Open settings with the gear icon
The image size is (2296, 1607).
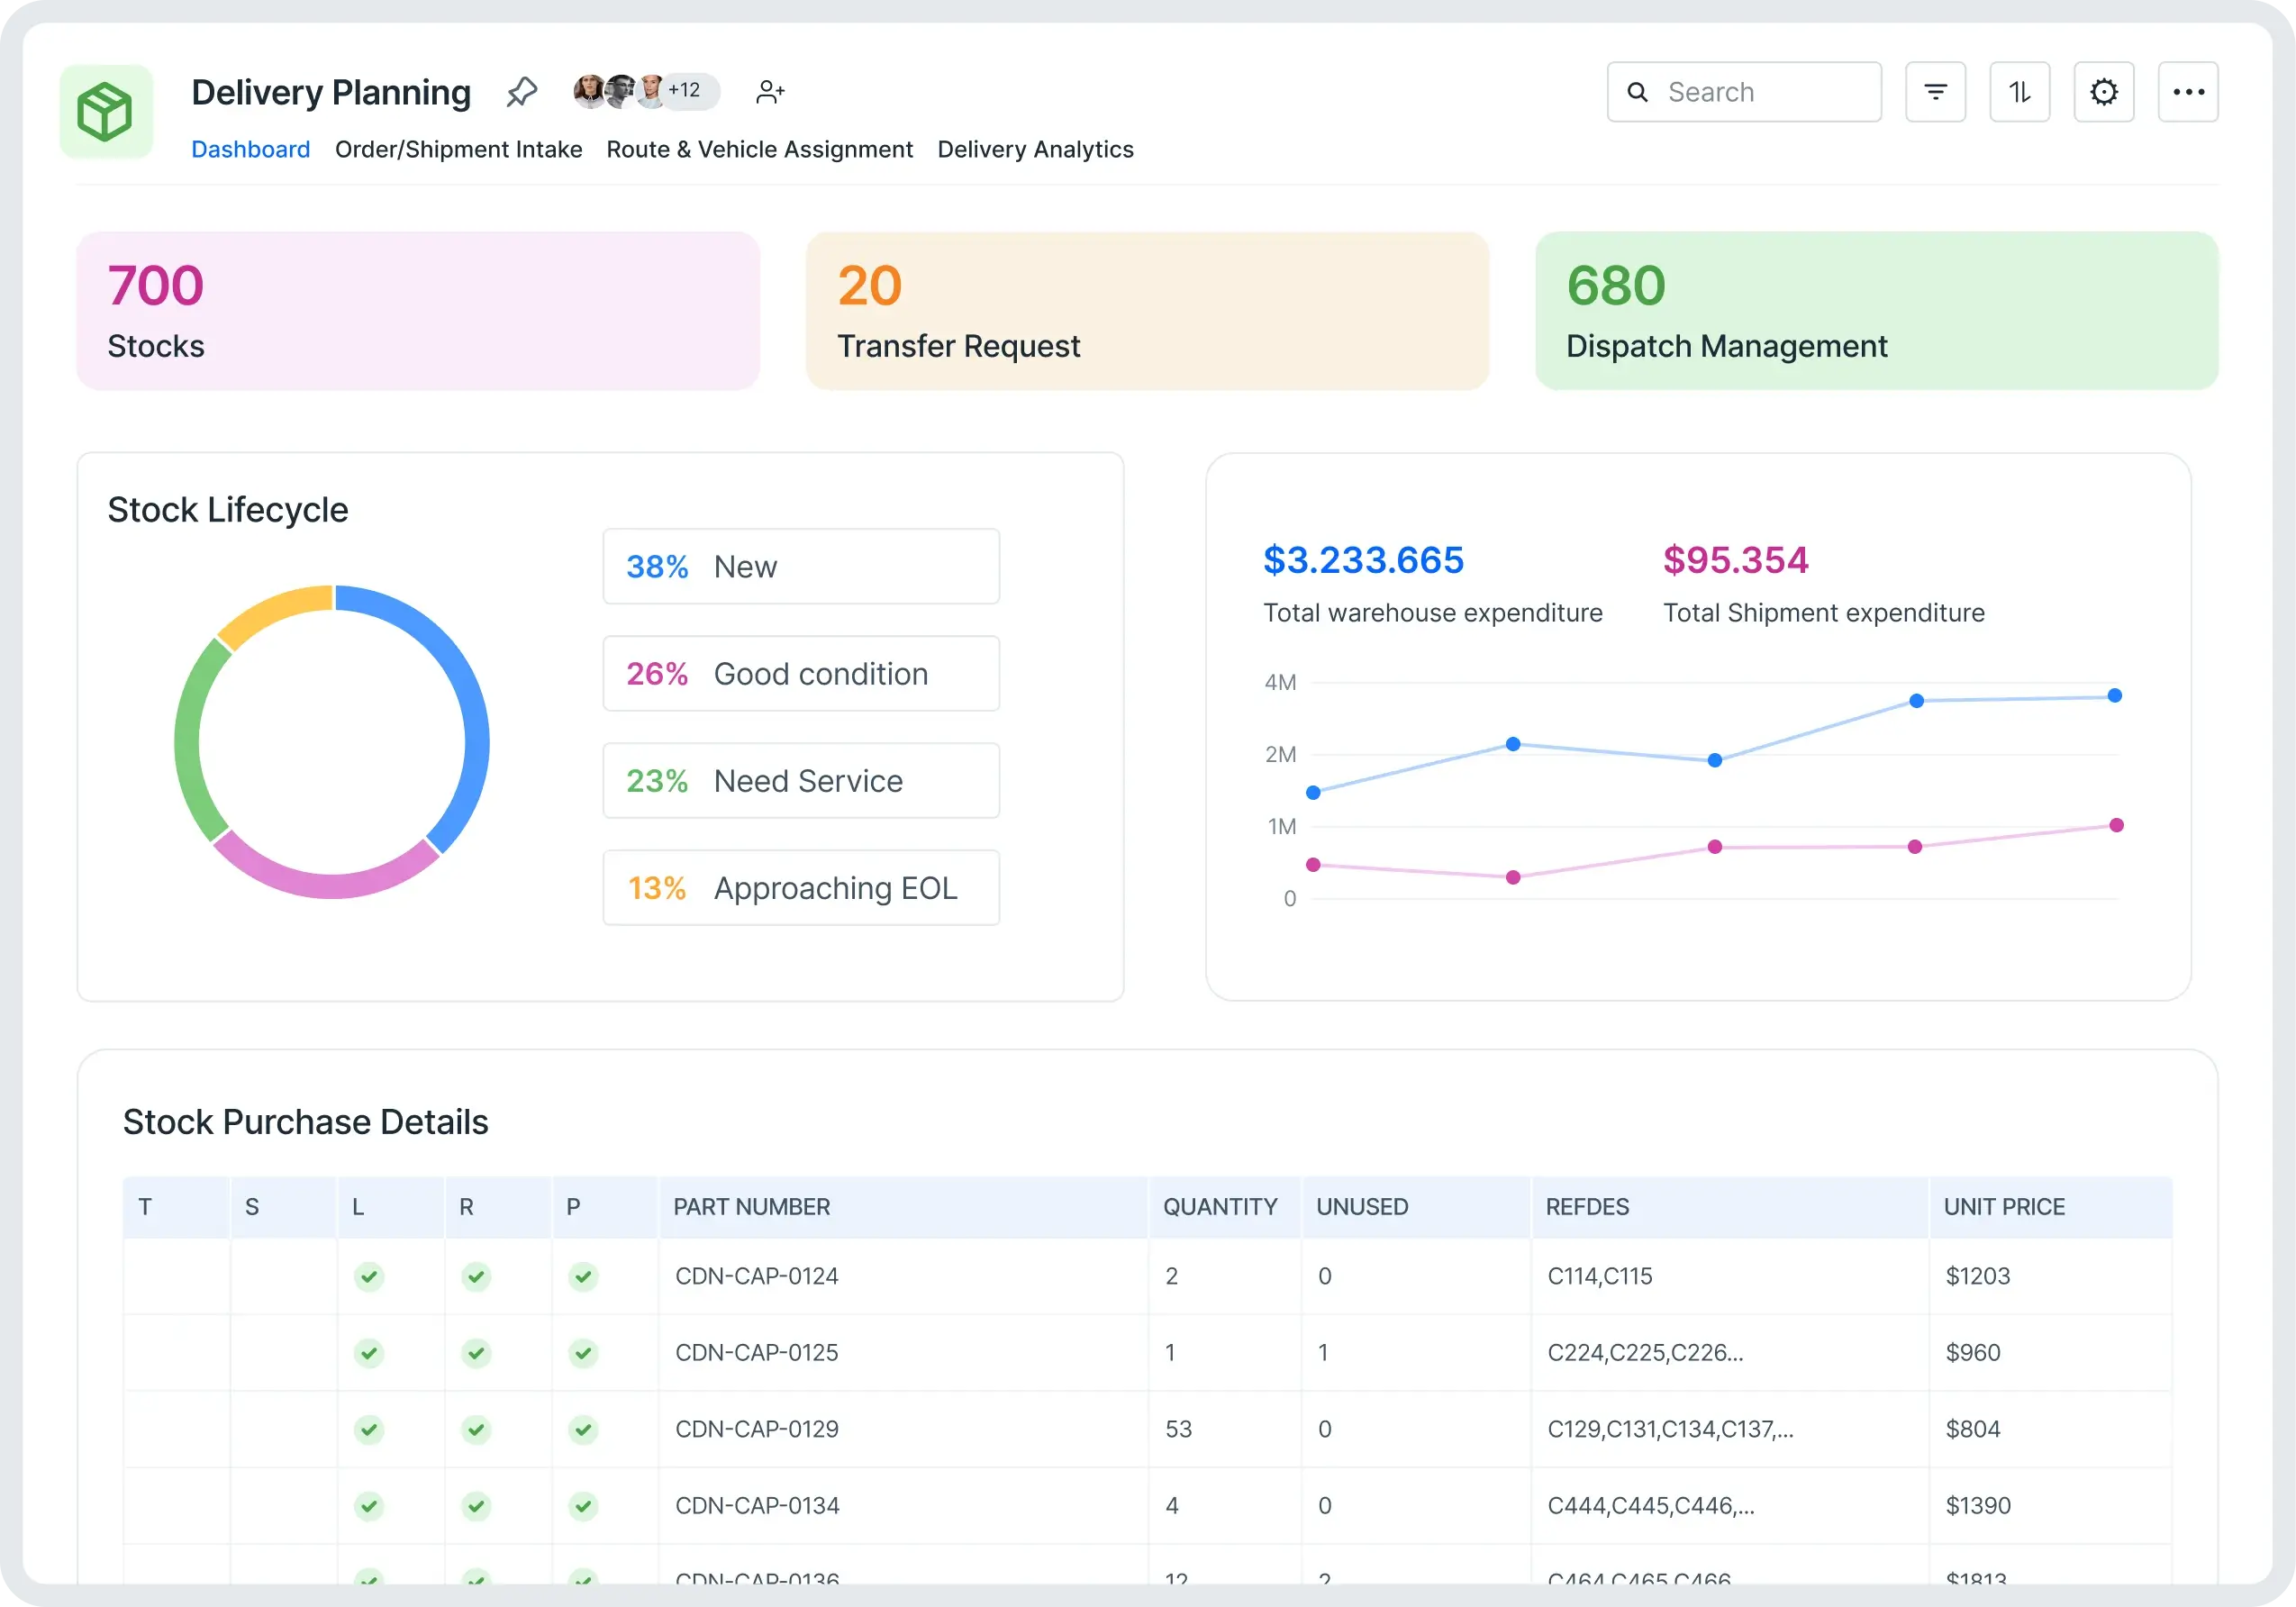click(2103, 92)
